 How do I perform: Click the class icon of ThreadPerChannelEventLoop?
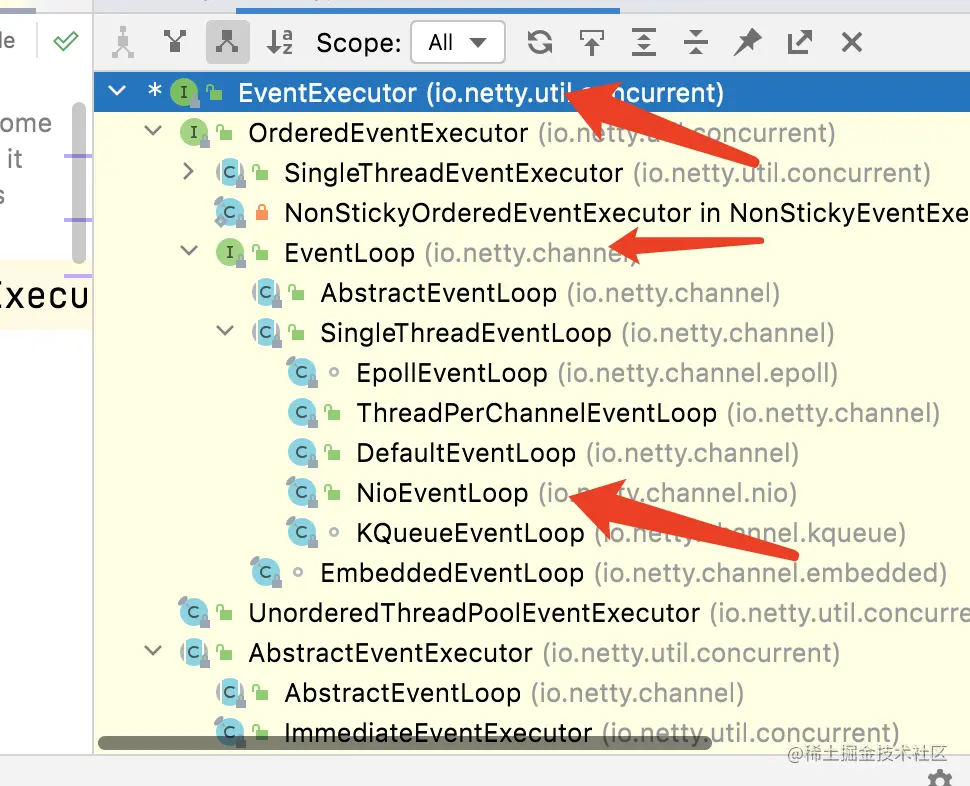tap(302, 413)
